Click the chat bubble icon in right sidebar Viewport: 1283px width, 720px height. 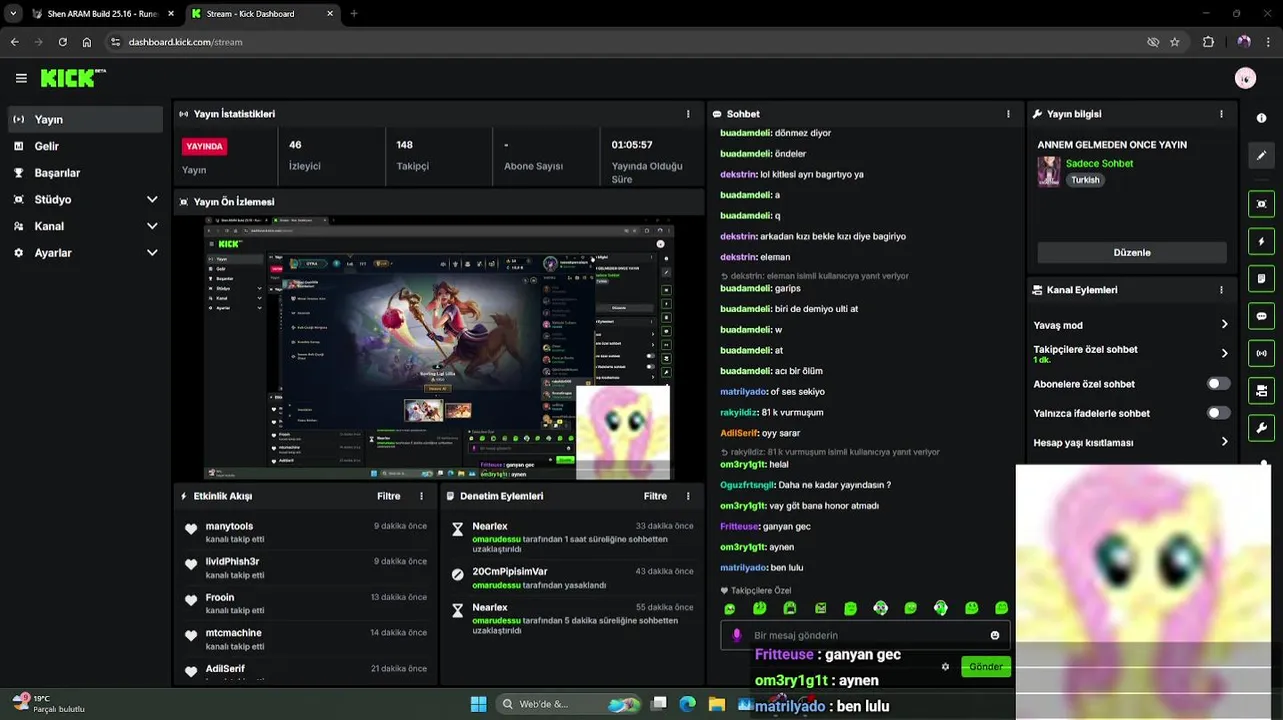pyautogui.click(x=1261, y=316)
